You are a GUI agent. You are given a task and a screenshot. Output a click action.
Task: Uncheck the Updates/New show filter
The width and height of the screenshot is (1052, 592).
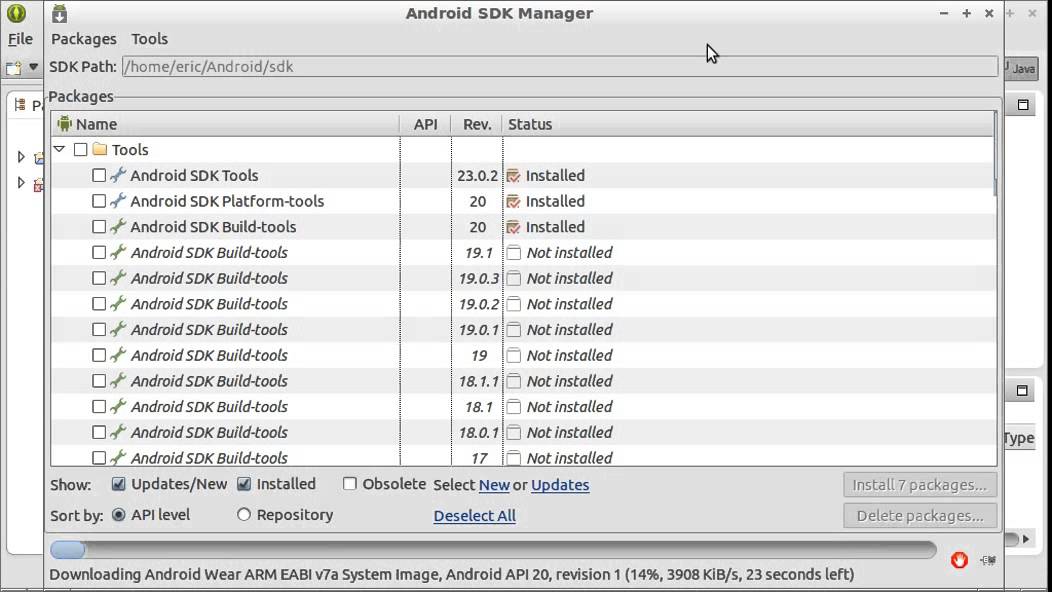pos(118,484)
